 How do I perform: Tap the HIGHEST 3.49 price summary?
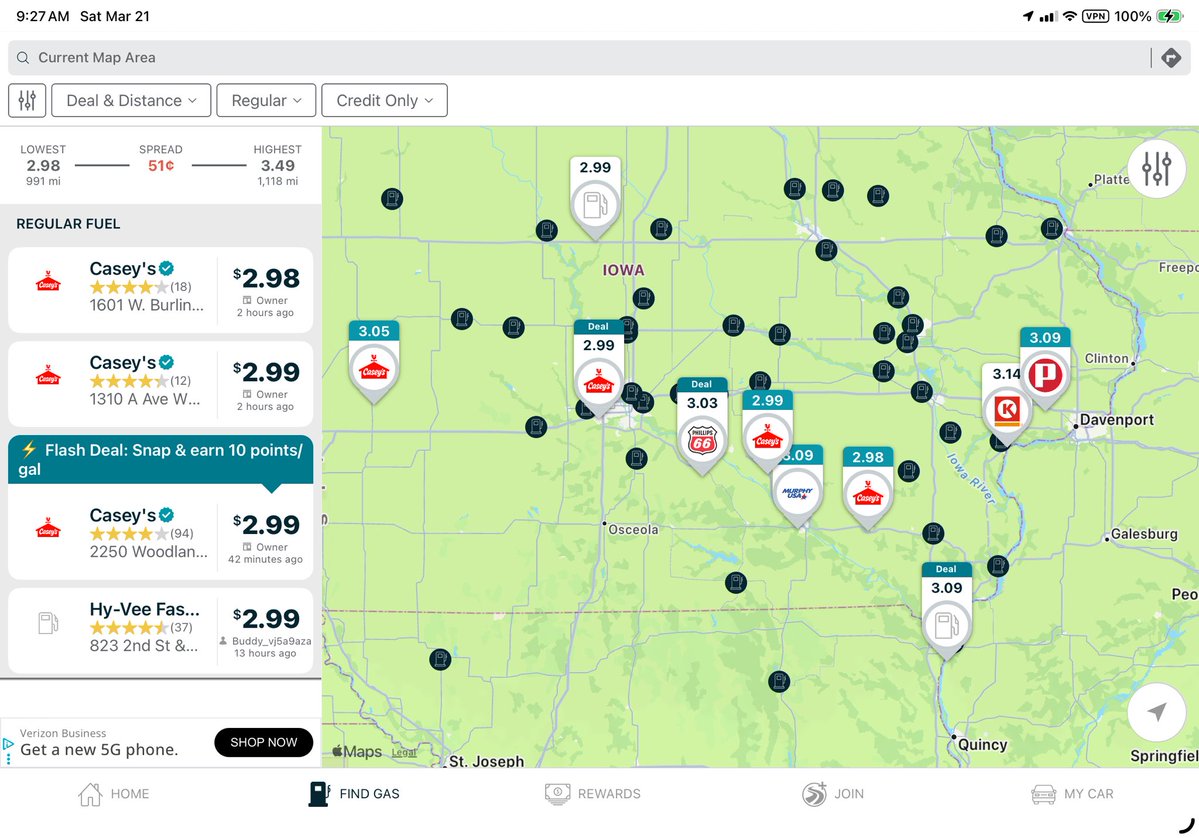tap(278, 164)
